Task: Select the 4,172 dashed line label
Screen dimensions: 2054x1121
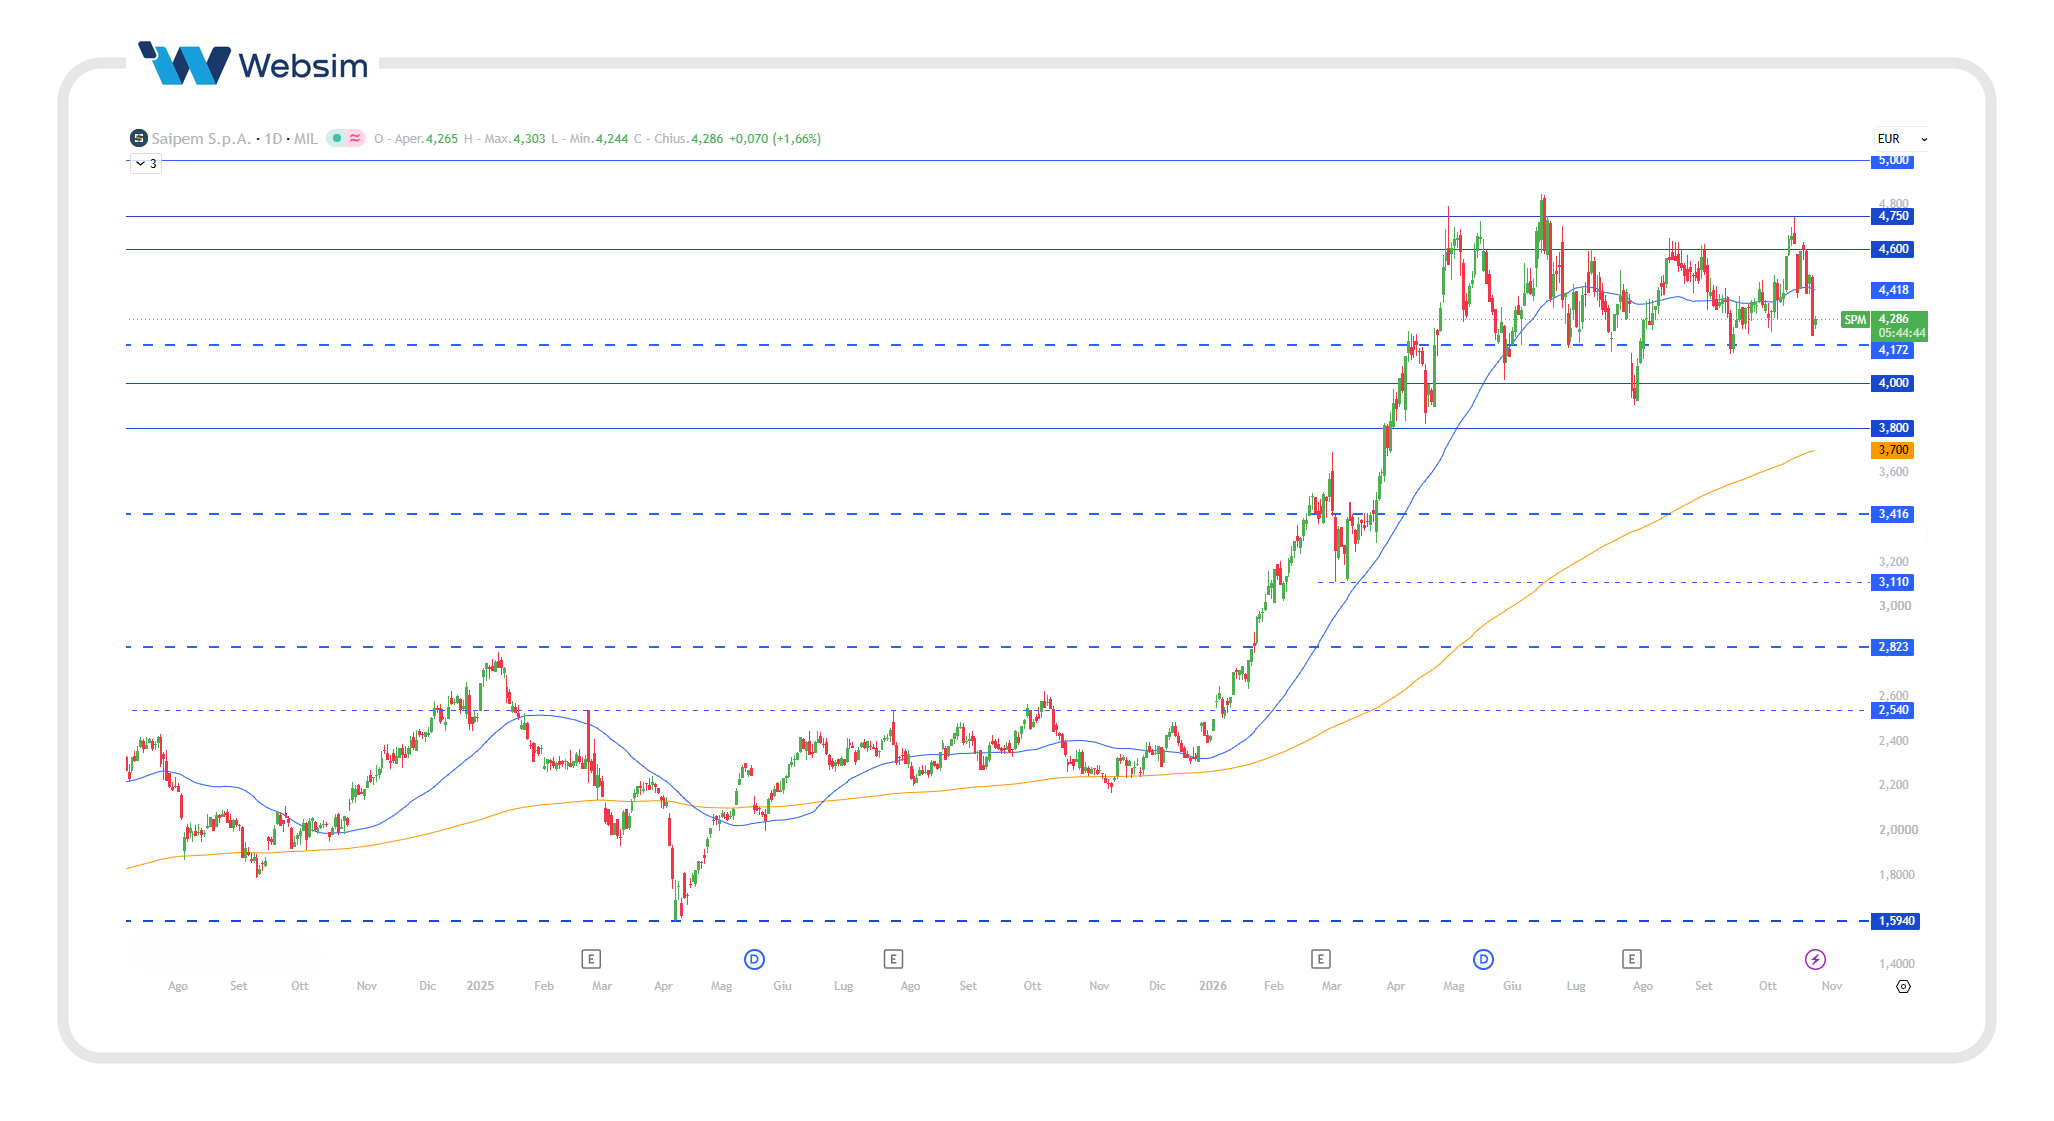Action: (1892, 350)
